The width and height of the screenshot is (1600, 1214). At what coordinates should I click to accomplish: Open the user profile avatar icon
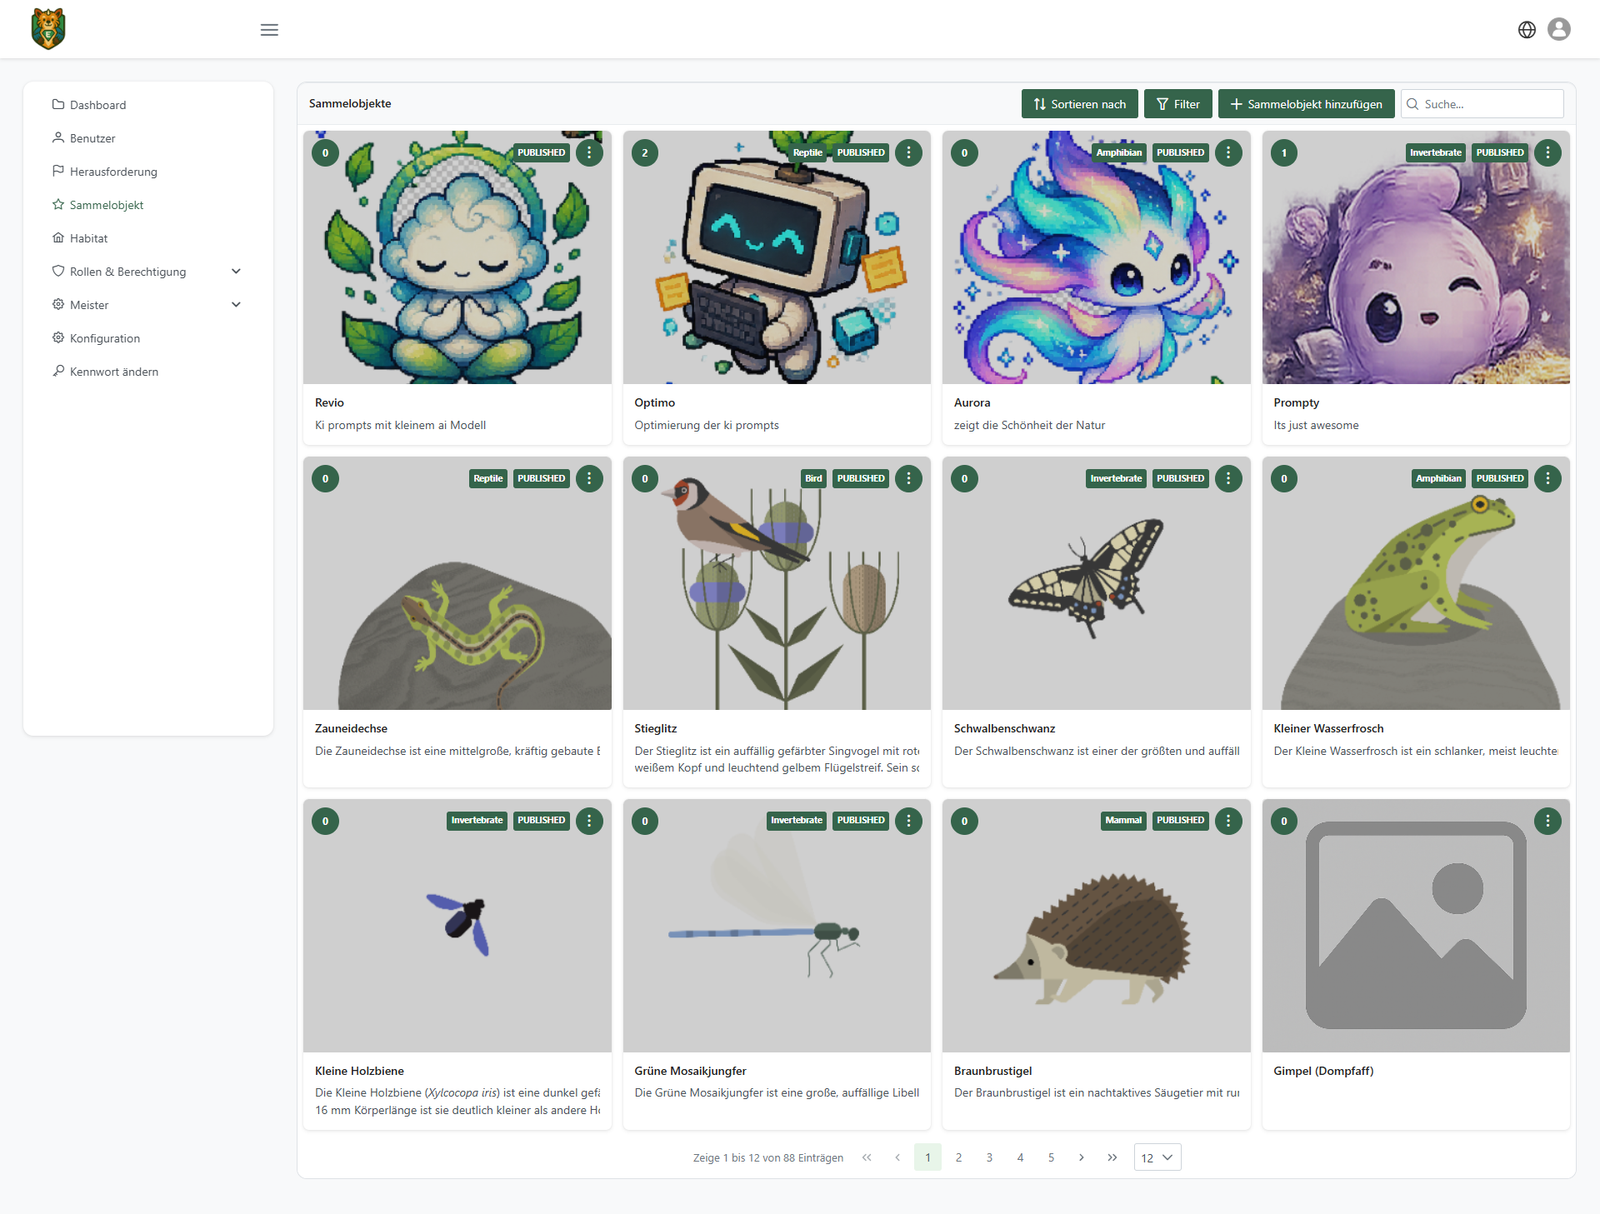(1559, 30)
